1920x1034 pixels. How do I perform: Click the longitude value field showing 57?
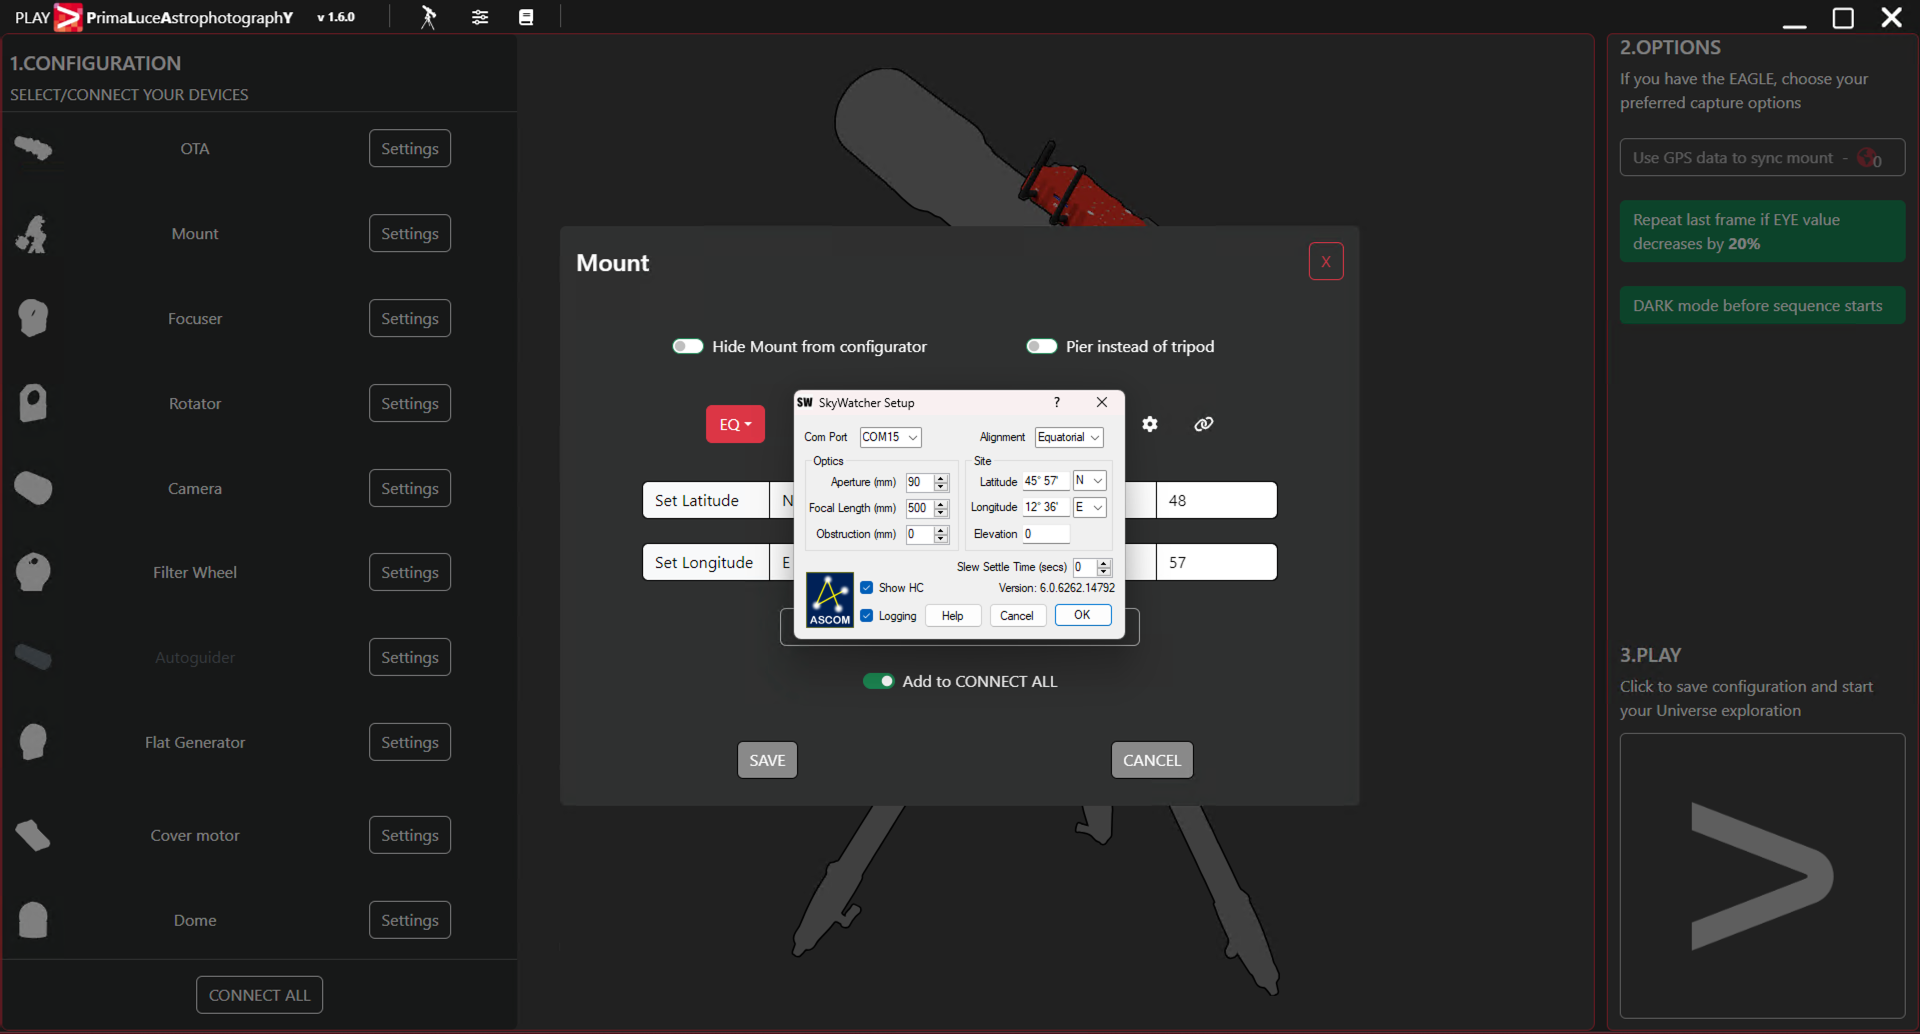[1216, 562]
